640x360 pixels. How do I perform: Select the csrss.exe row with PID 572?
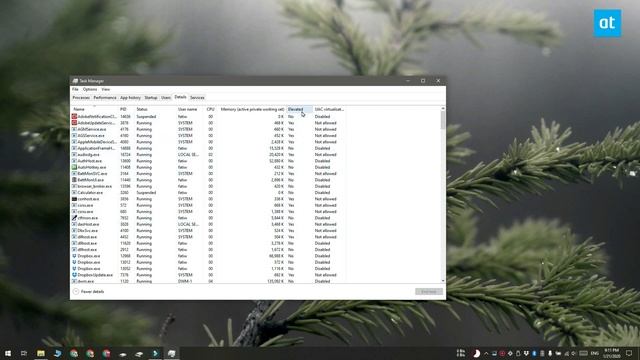tap(85, 205)
